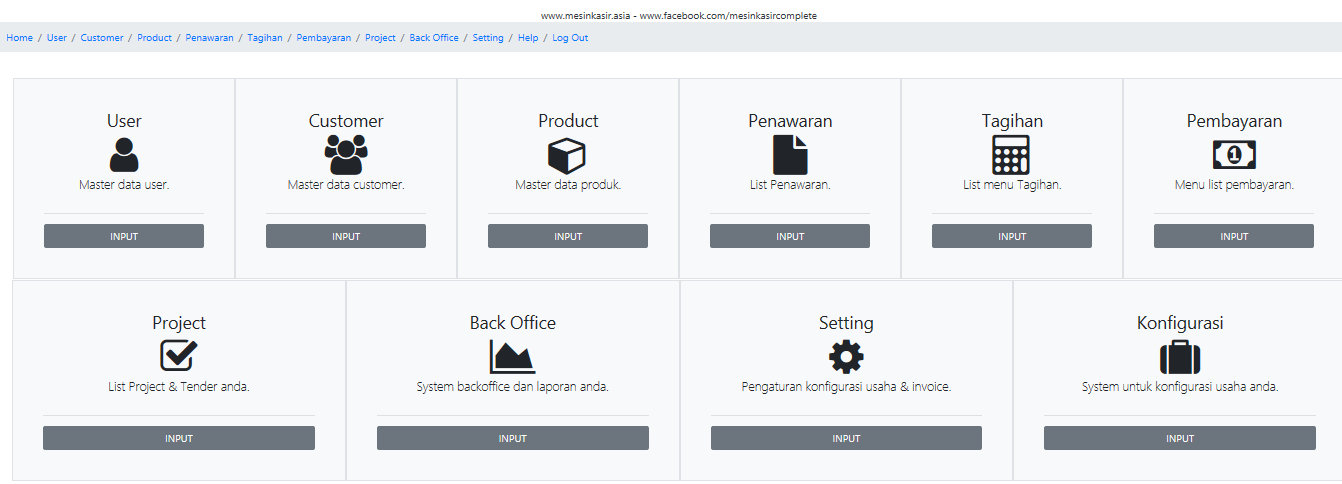Open Penawaran from the top navigation

(x=209, y=38)
